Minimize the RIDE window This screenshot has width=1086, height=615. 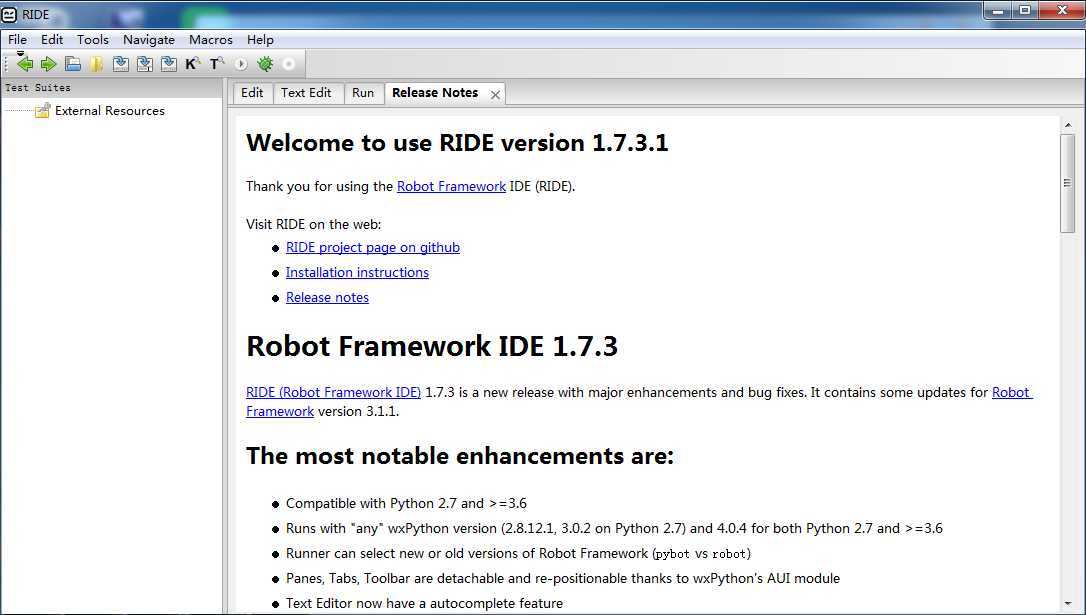(x=998, y=10)
